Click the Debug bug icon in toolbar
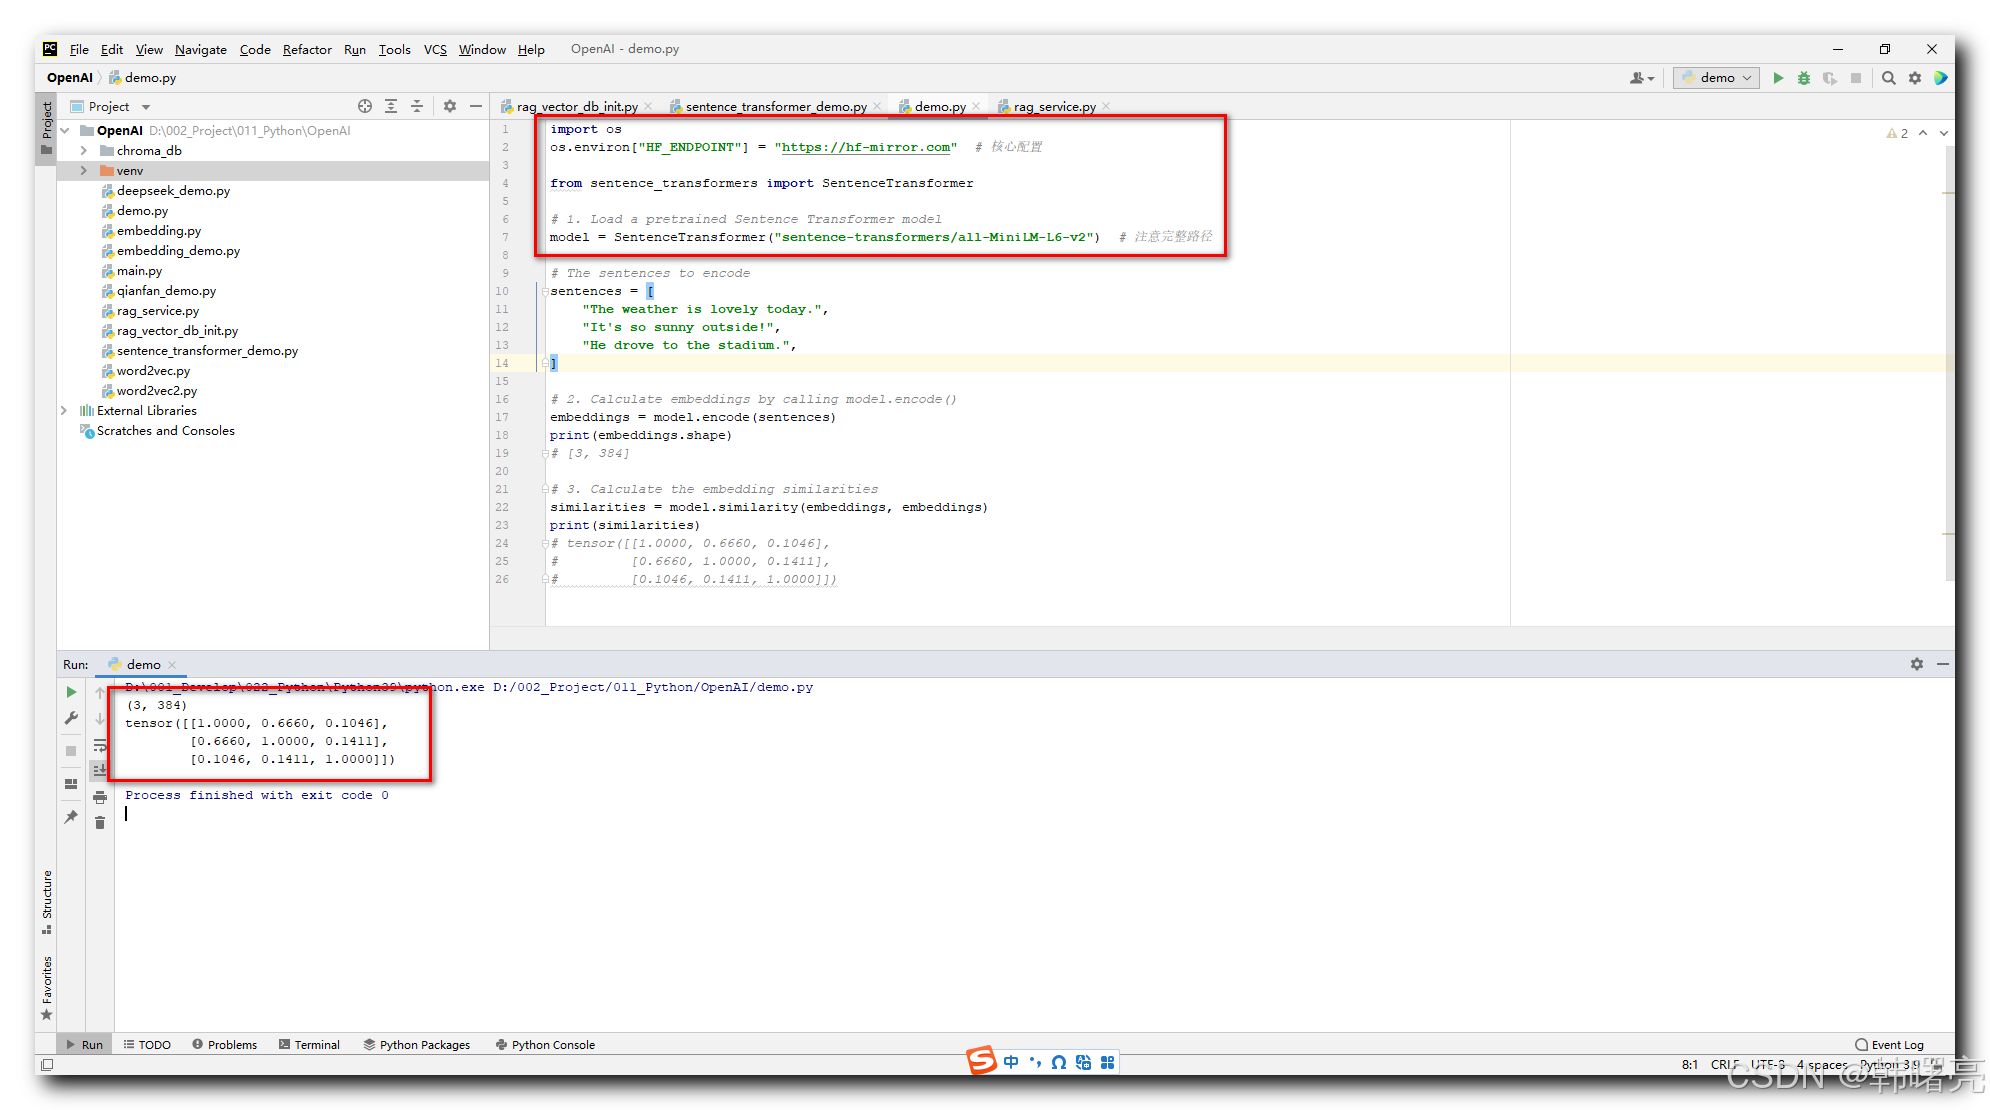This screenshot has width=1990, height=1110. 1804,78
